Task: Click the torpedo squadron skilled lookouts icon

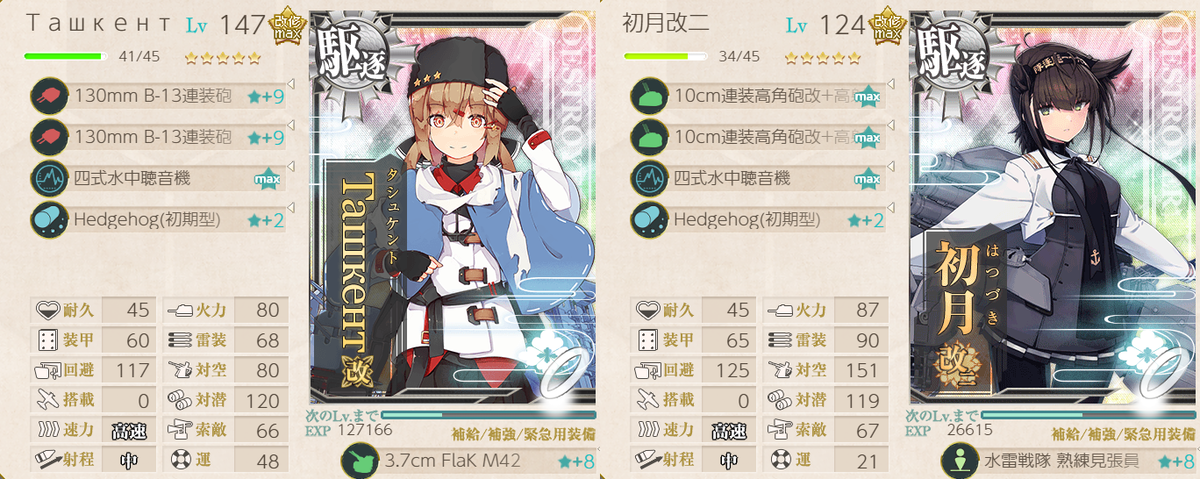Action: pyautogui.click(x=958, y=461)
